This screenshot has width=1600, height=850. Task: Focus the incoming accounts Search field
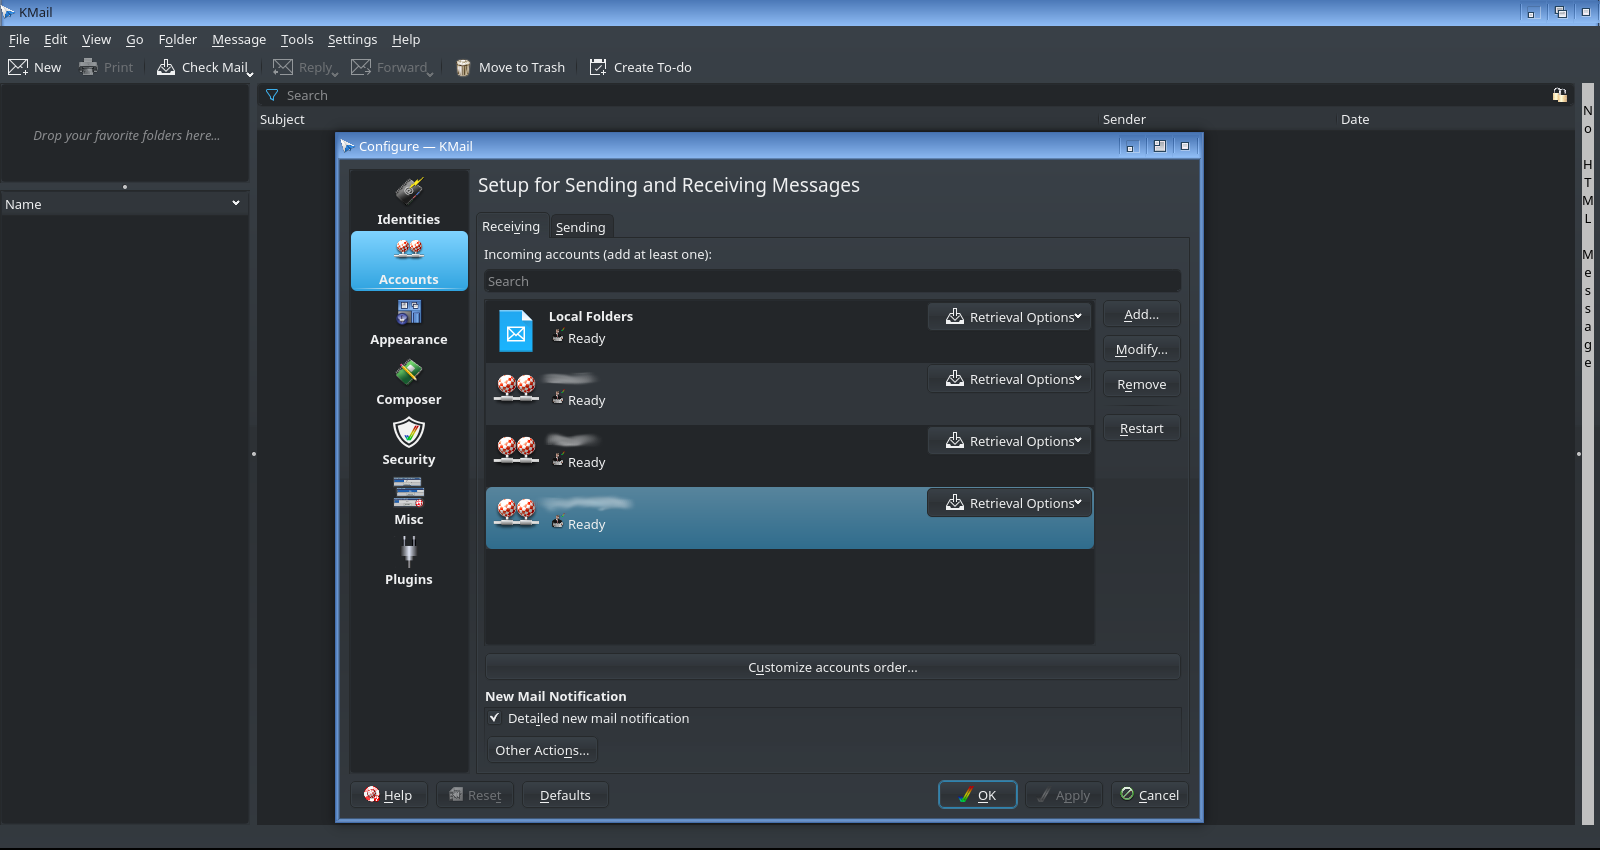(832, 281)
